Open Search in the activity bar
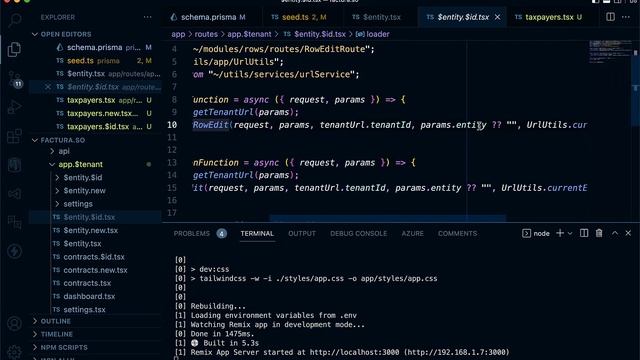Screen dimensions: 640x360 point(15,20)
